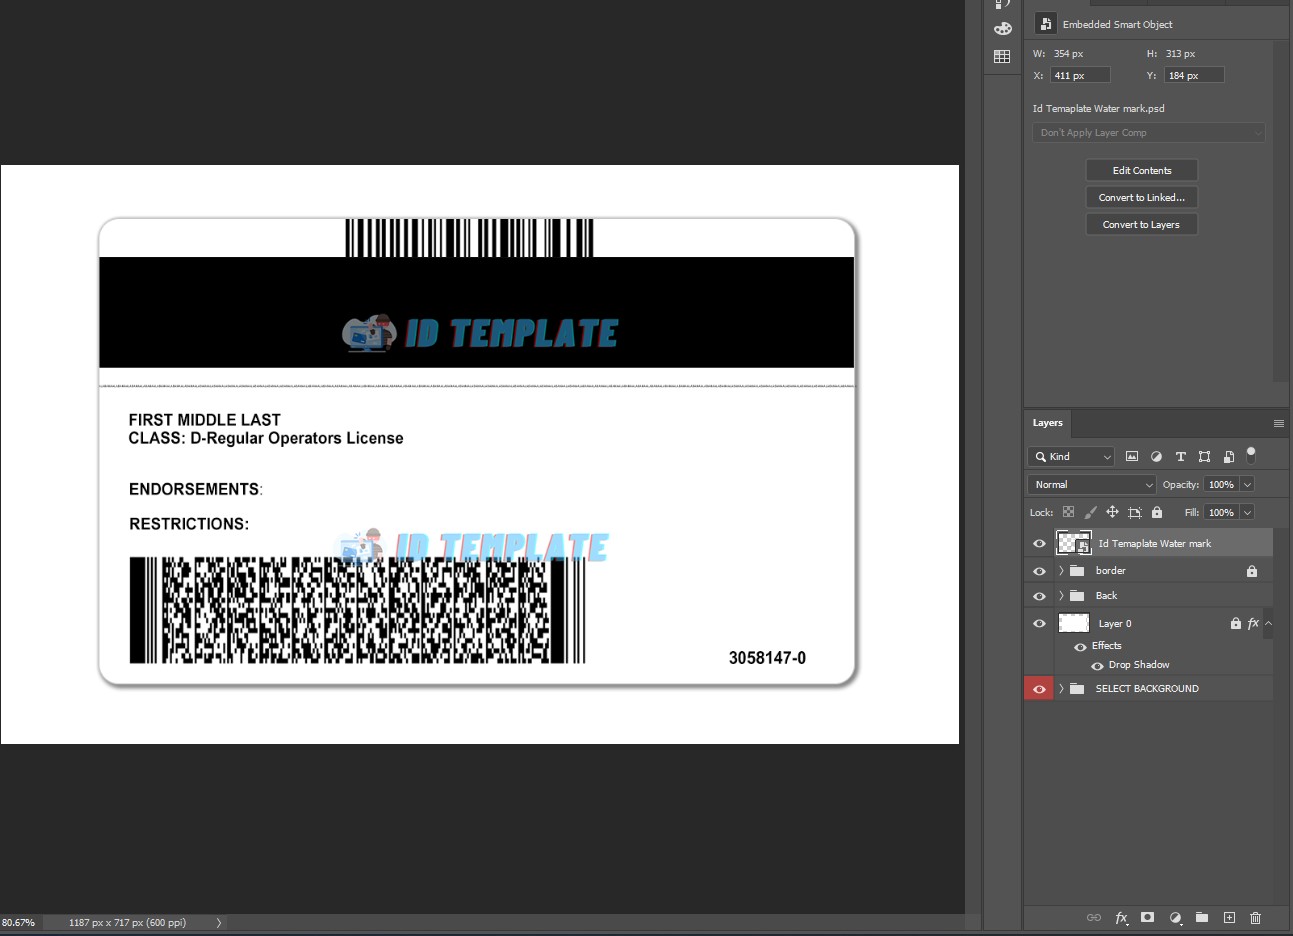Hide Layer 0
1293x936 pixels.
[x=1039, y=623]
